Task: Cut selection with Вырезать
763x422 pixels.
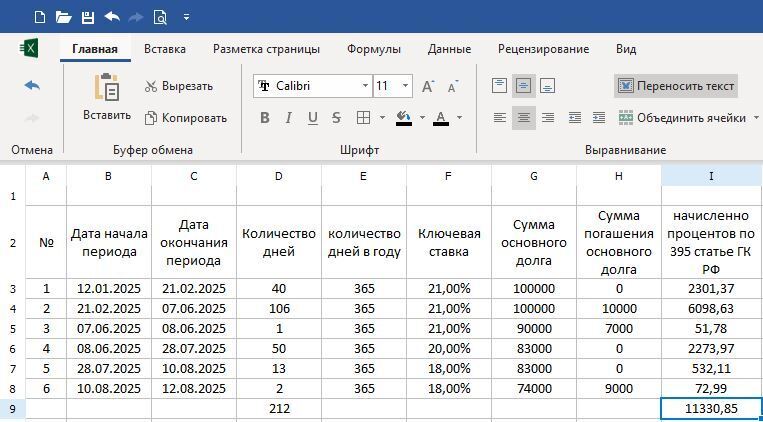Action: (179, 87)
